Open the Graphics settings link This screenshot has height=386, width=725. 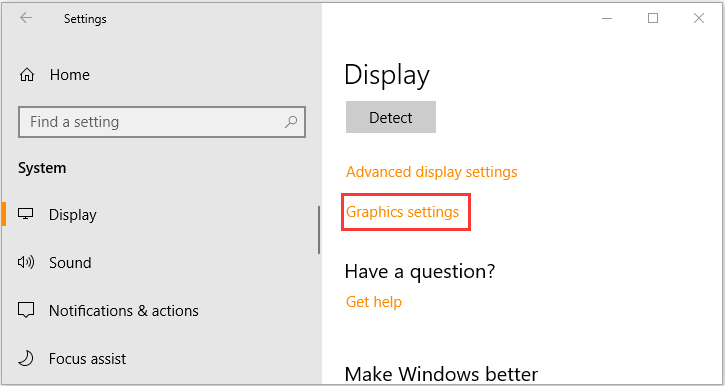(x=402, y=212)
